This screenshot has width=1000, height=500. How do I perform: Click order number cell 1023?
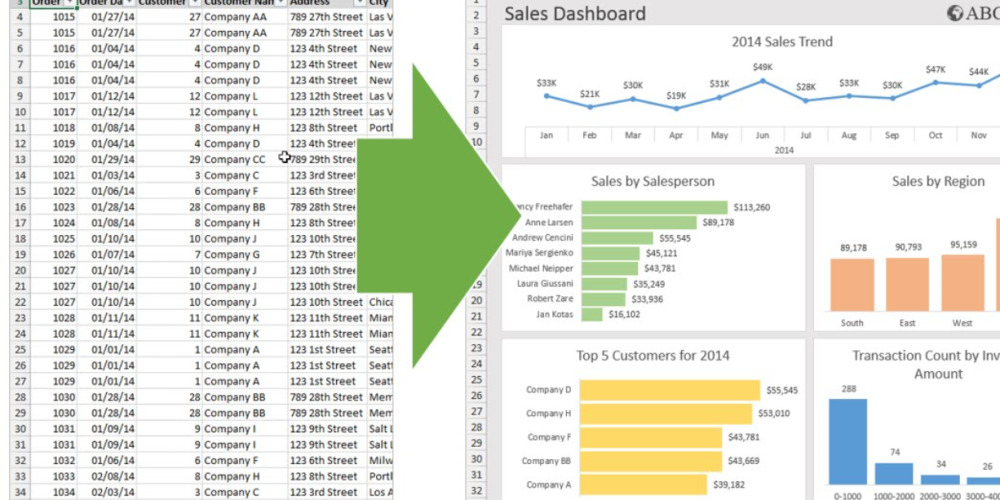62,207
